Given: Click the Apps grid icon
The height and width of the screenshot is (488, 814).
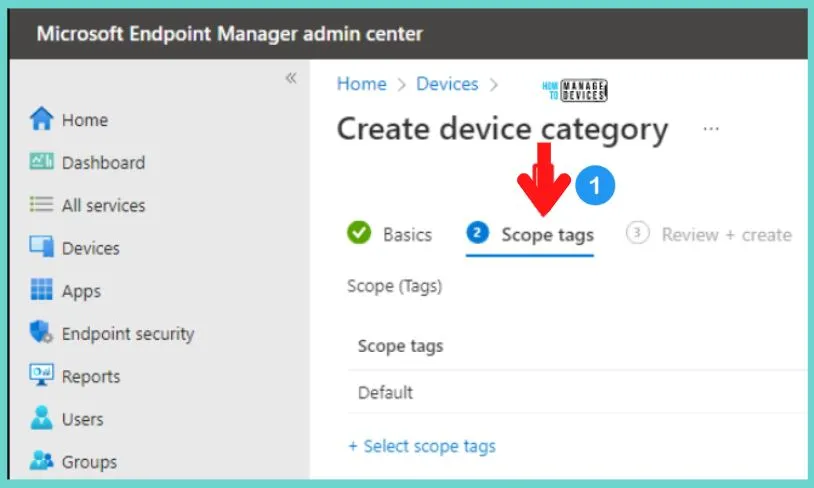Looking at the screenshot, I should (42, 289).
